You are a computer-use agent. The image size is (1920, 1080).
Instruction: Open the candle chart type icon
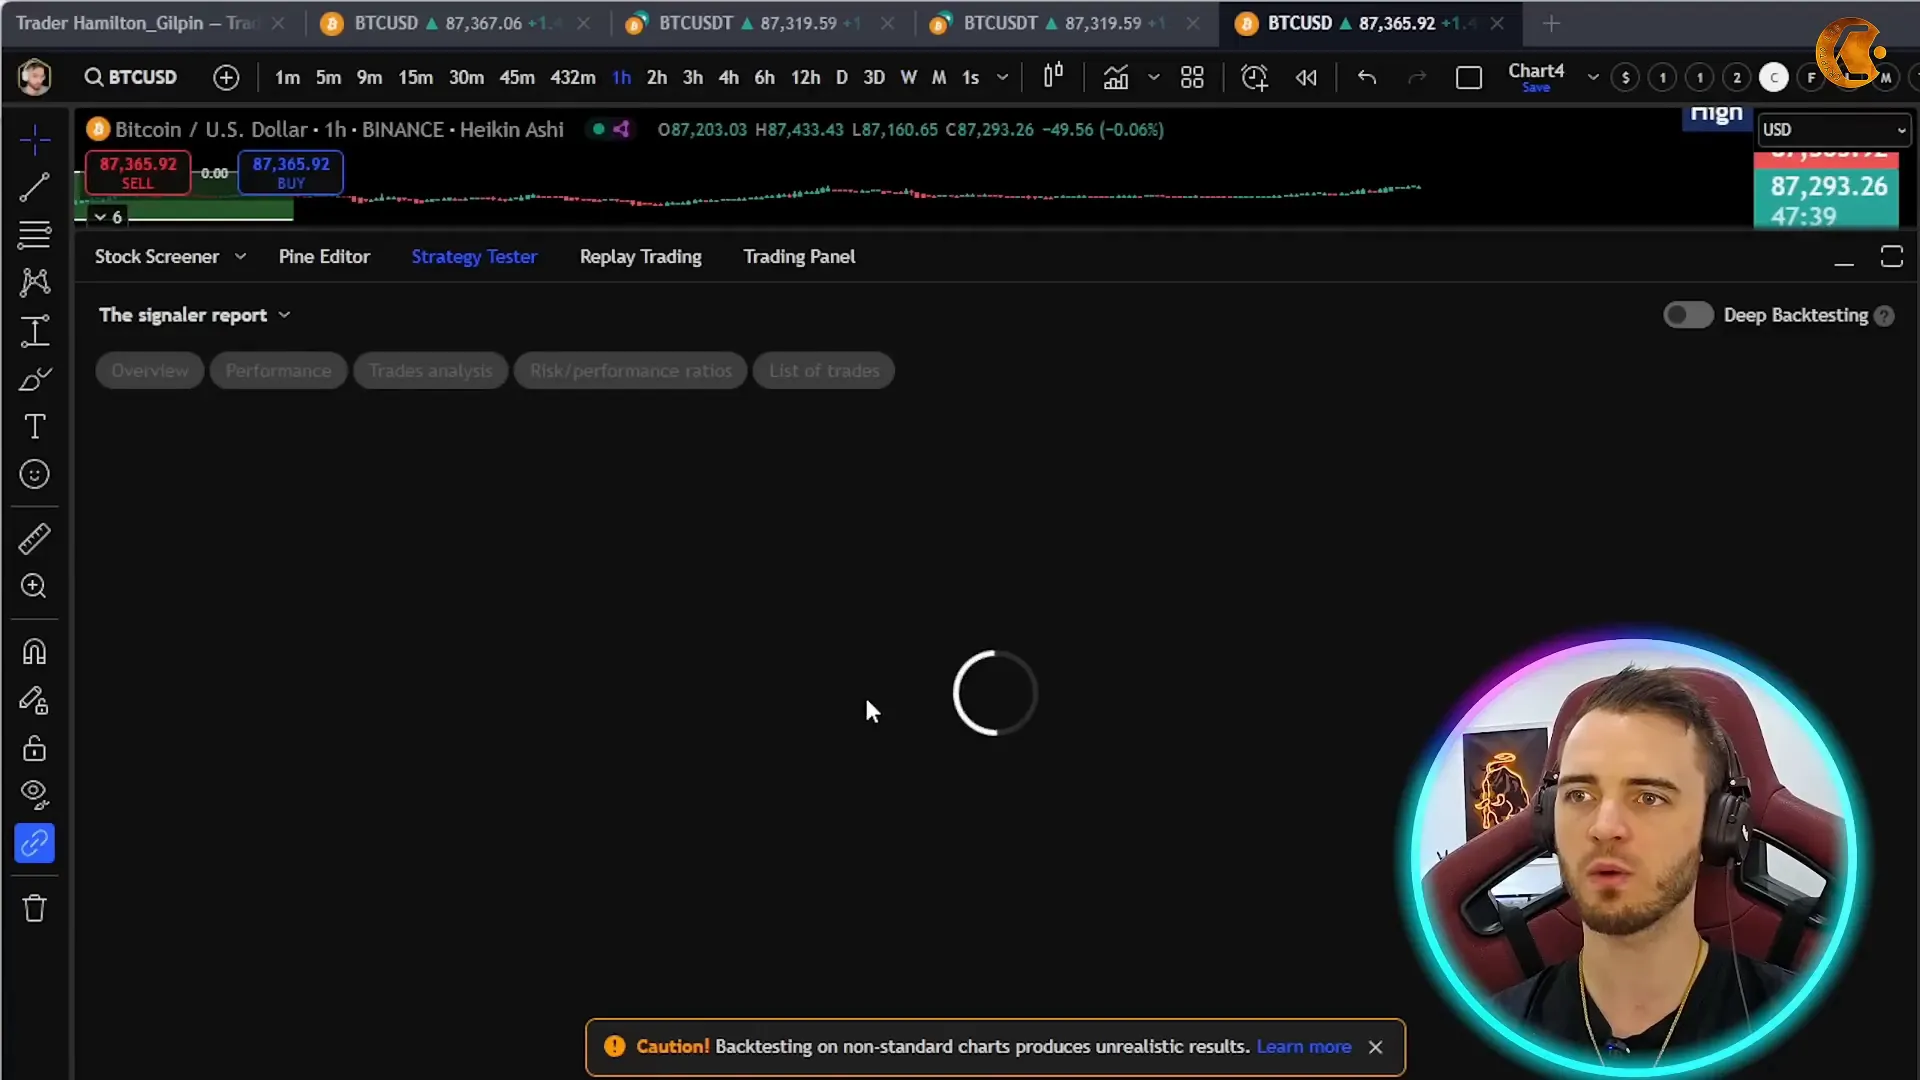click(x=1053, y=77)
